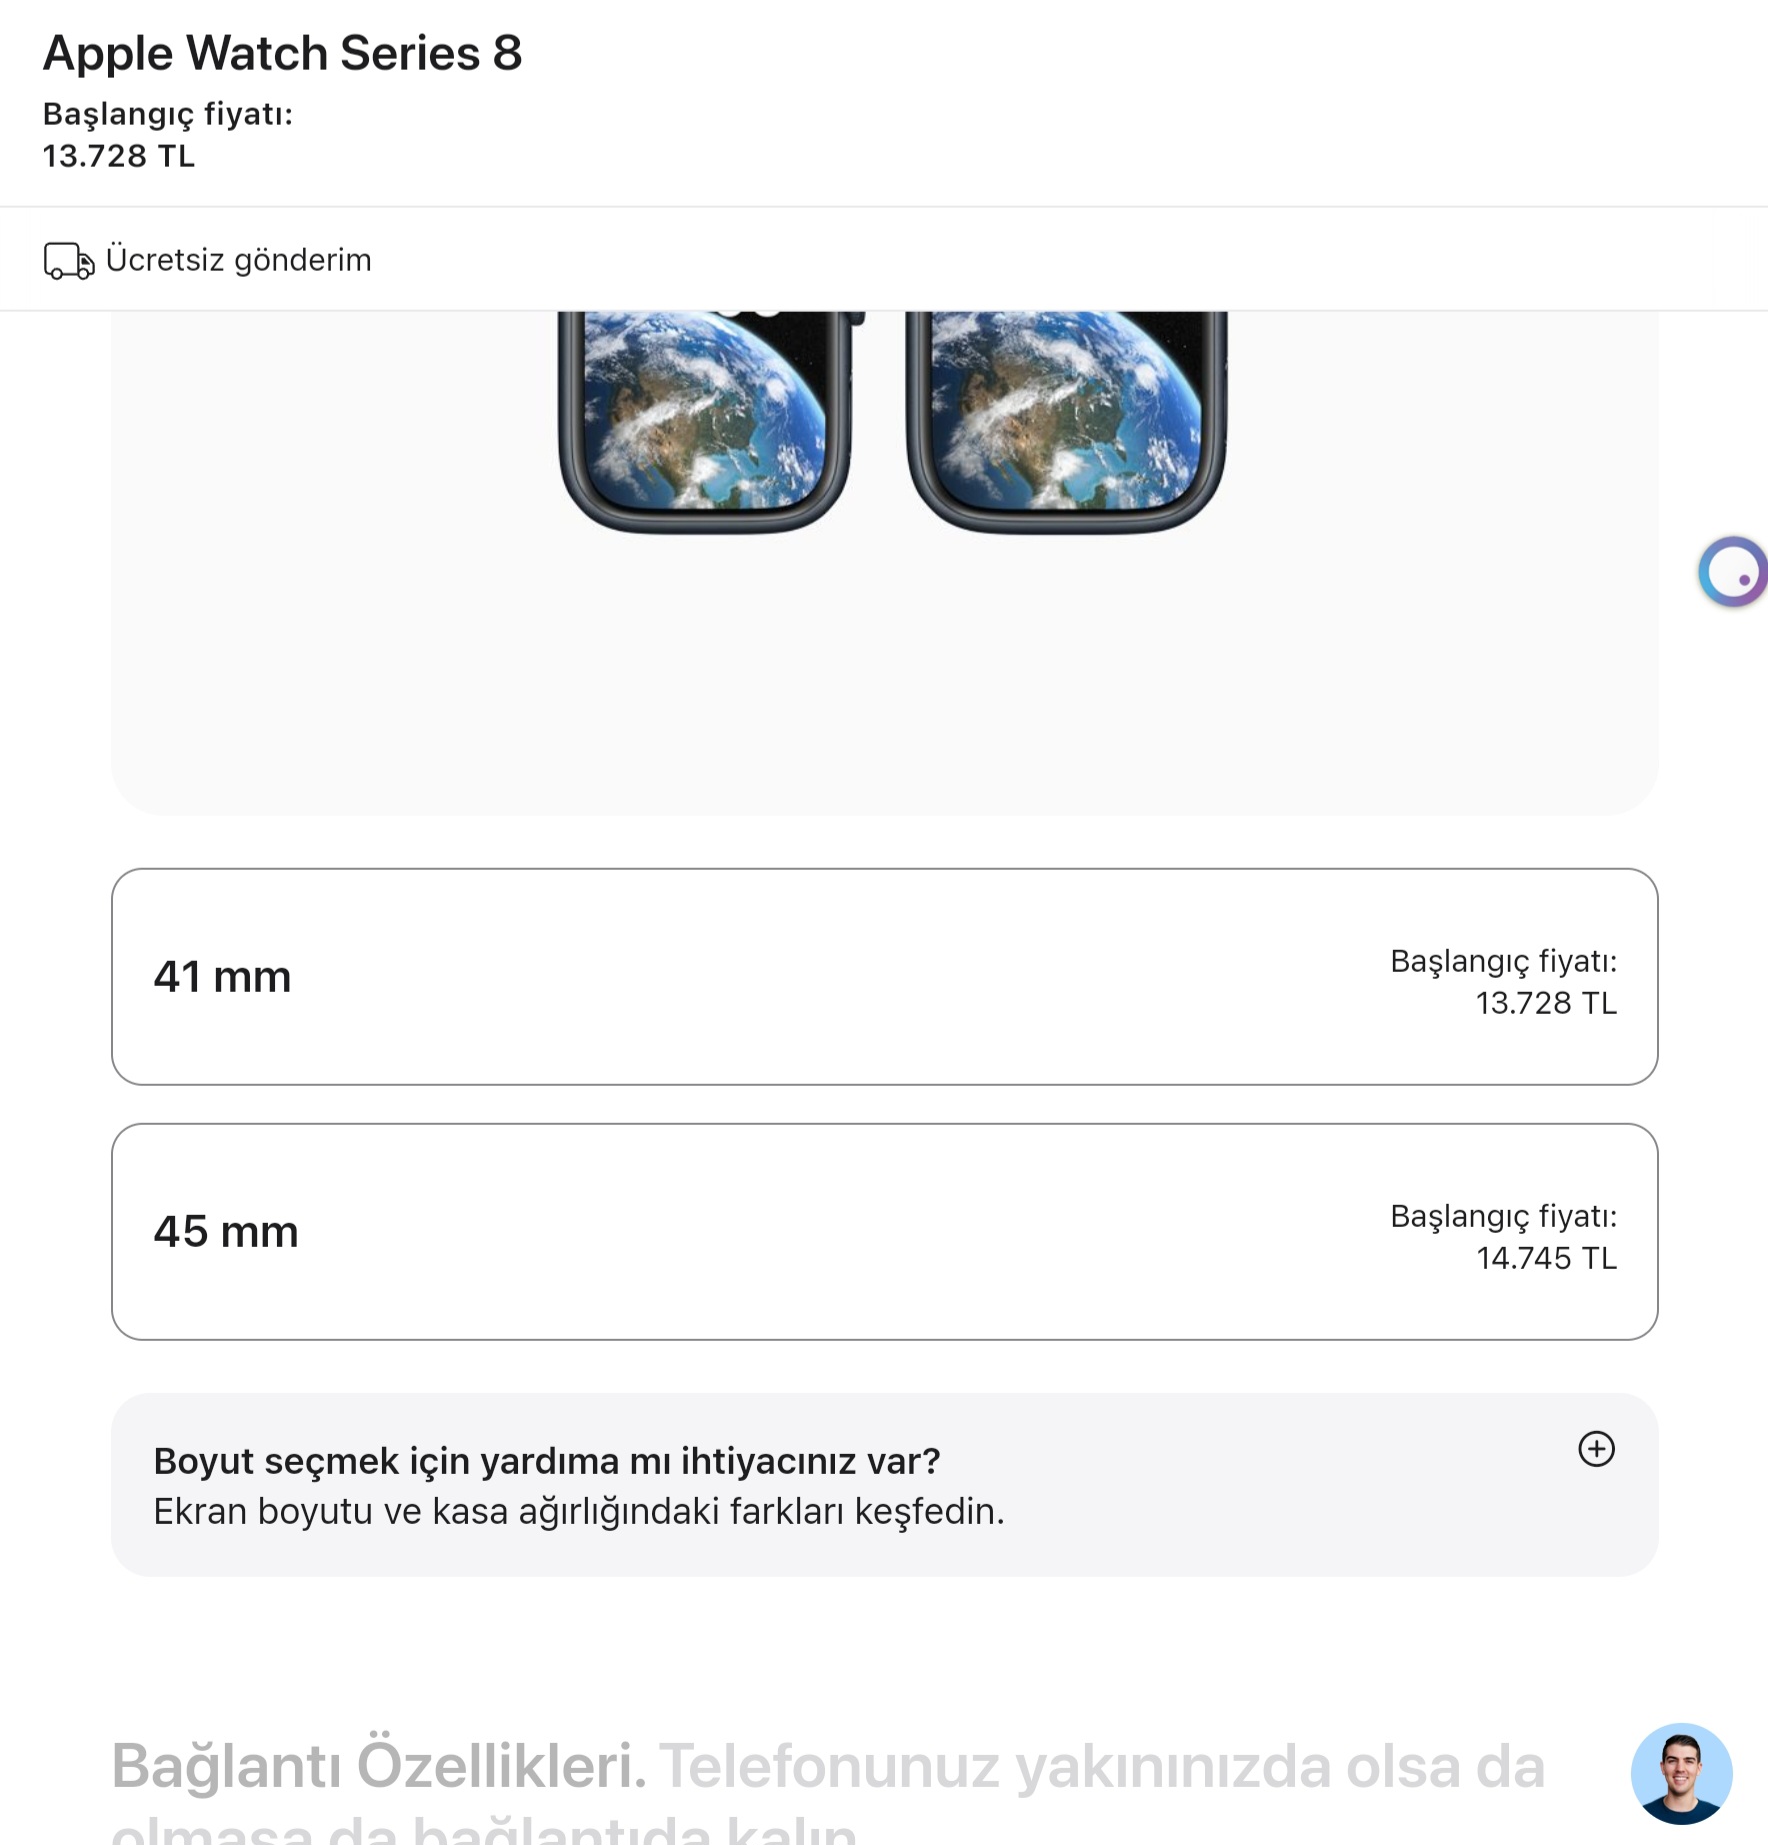
Task: Click the "45 mm" label text
Action: (225, 1232)
